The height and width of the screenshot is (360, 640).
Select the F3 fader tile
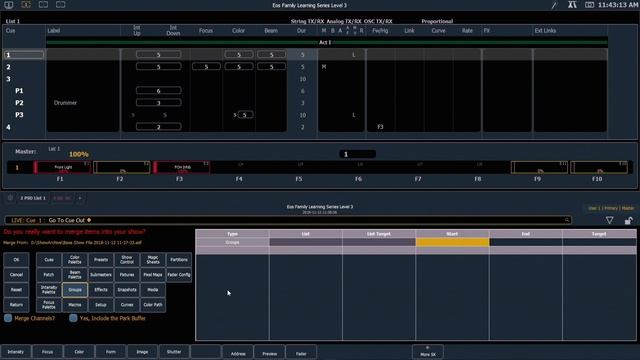coord(182,167)
